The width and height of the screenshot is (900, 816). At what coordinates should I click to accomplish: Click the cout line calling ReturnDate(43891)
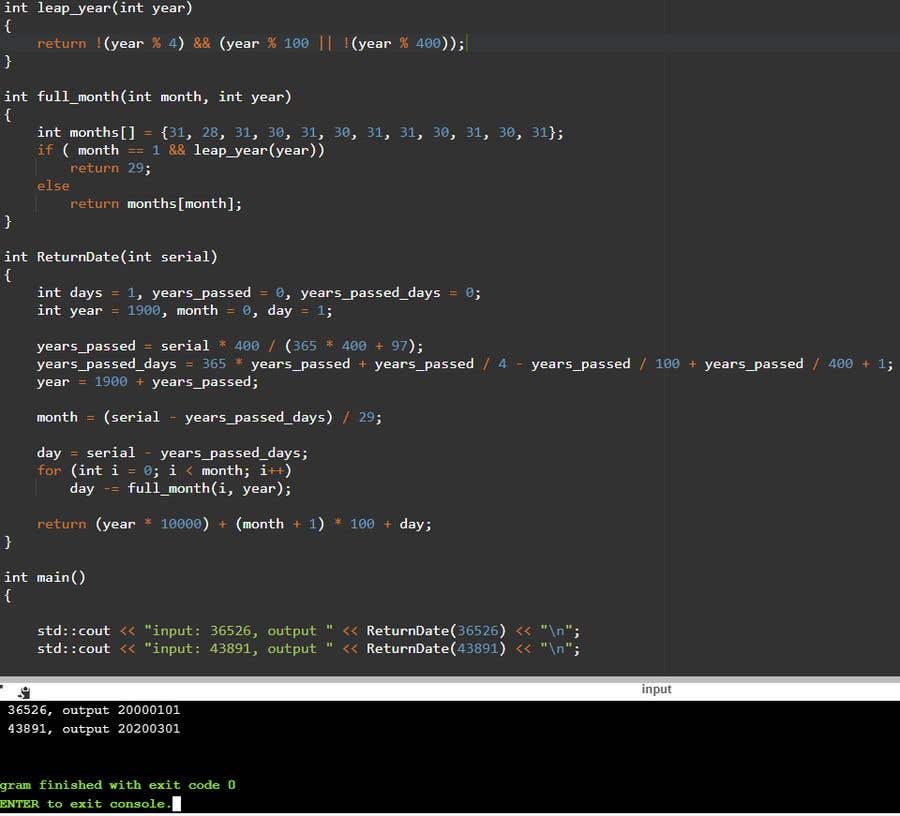[309, 648]
